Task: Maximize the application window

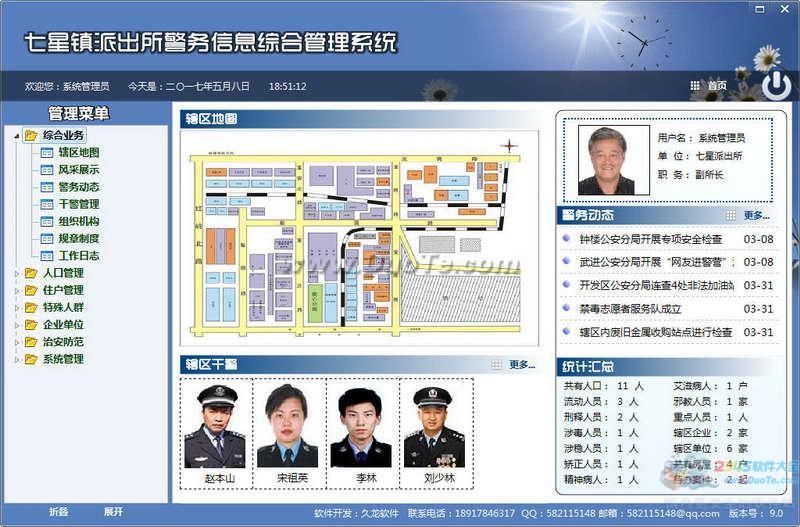Action: (x=760, y=9)
